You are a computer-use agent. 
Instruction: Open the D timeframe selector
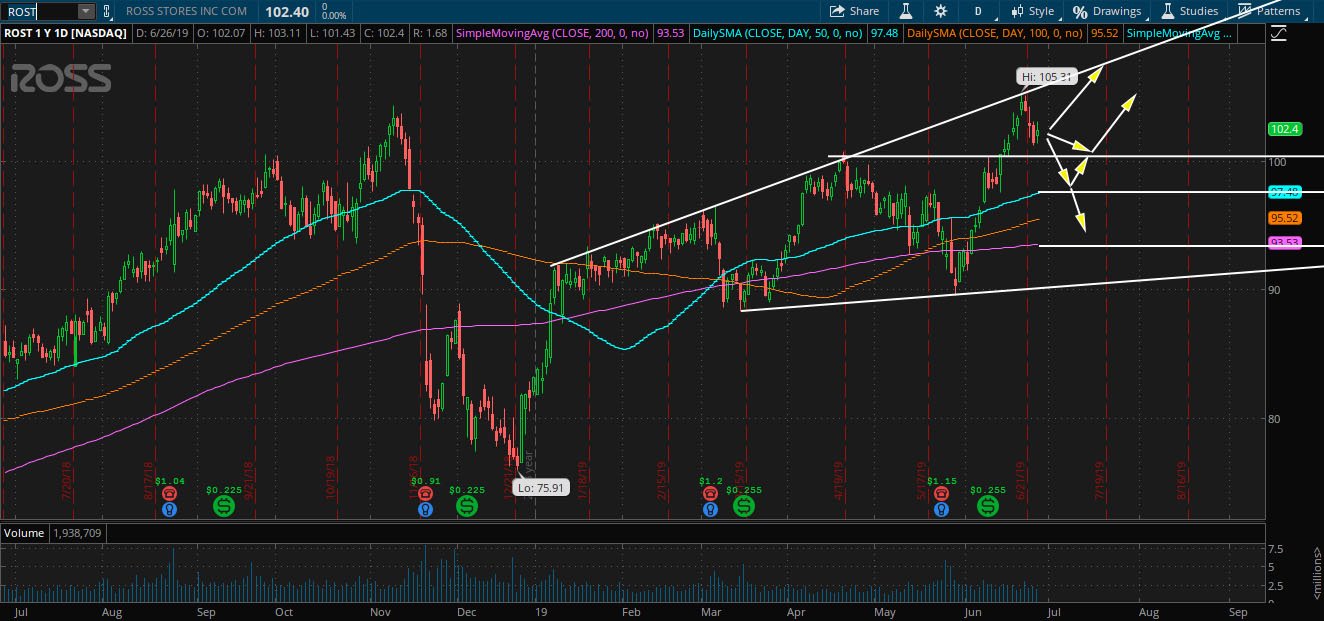(x=977, y=11)
